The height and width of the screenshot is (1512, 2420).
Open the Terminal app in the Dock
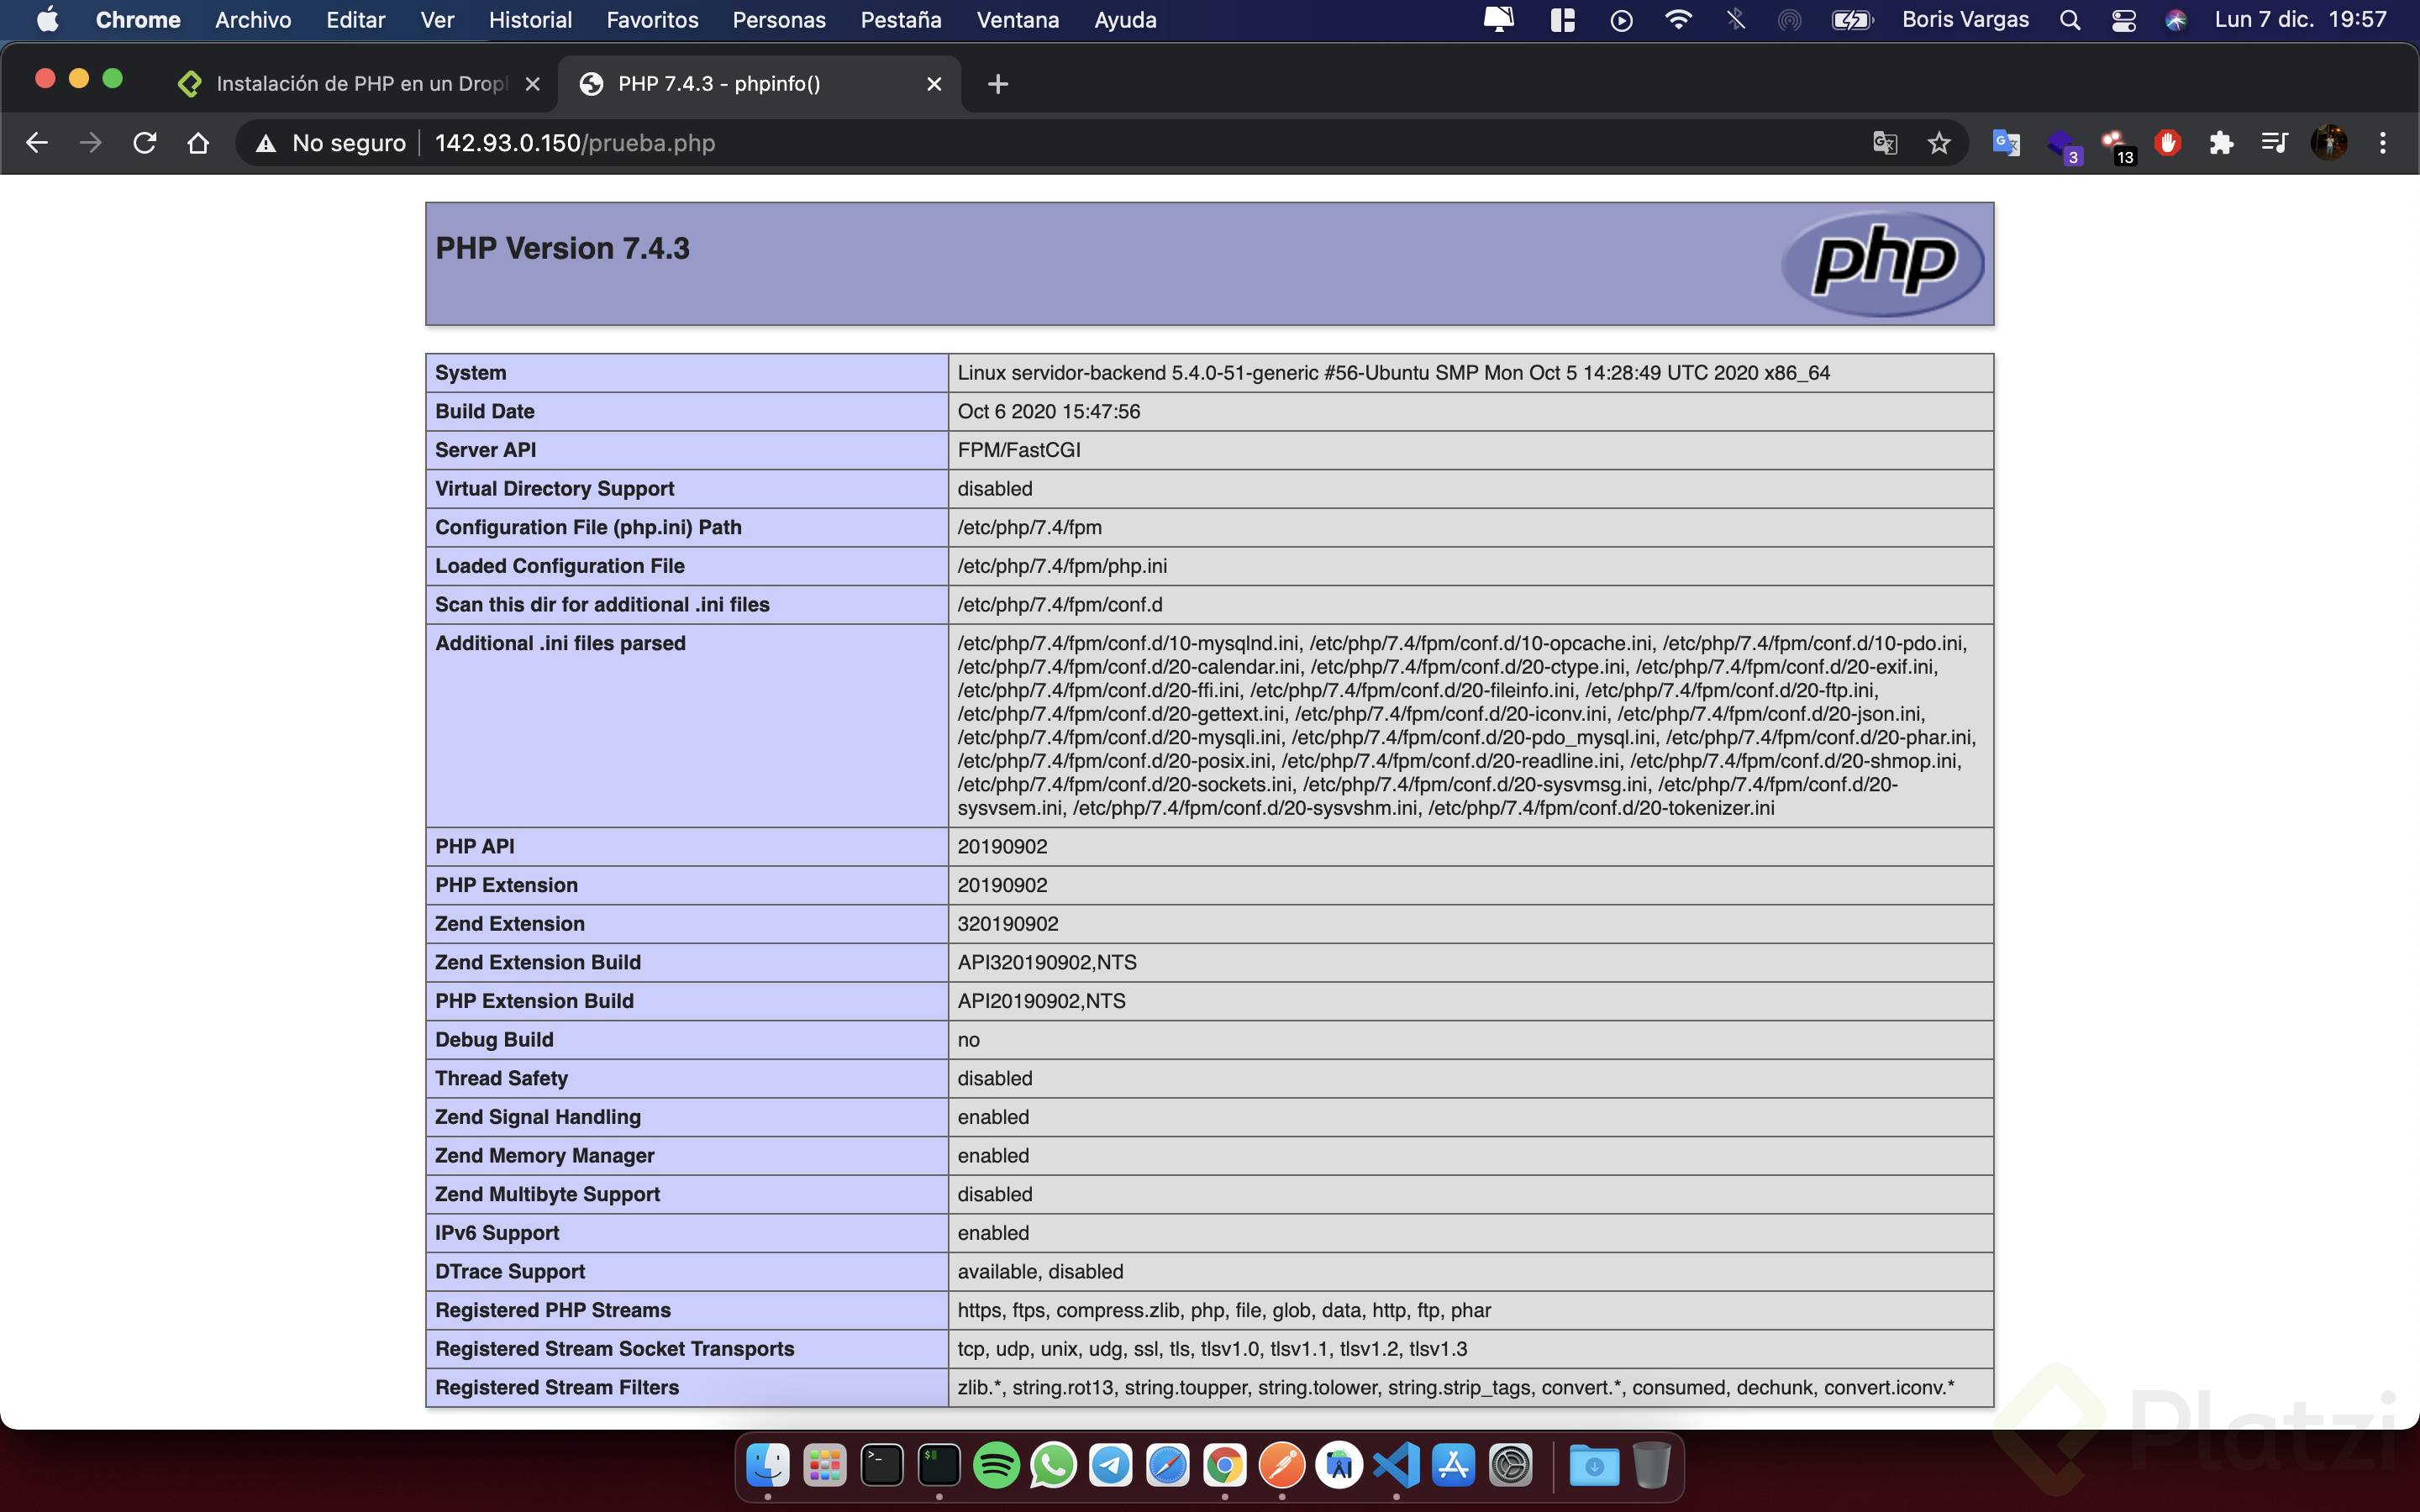pyautogui.click(x=881, y=1464)
